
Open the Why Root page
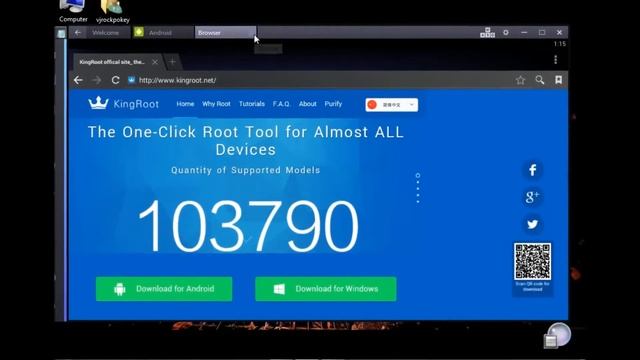[x=216, y=104]
